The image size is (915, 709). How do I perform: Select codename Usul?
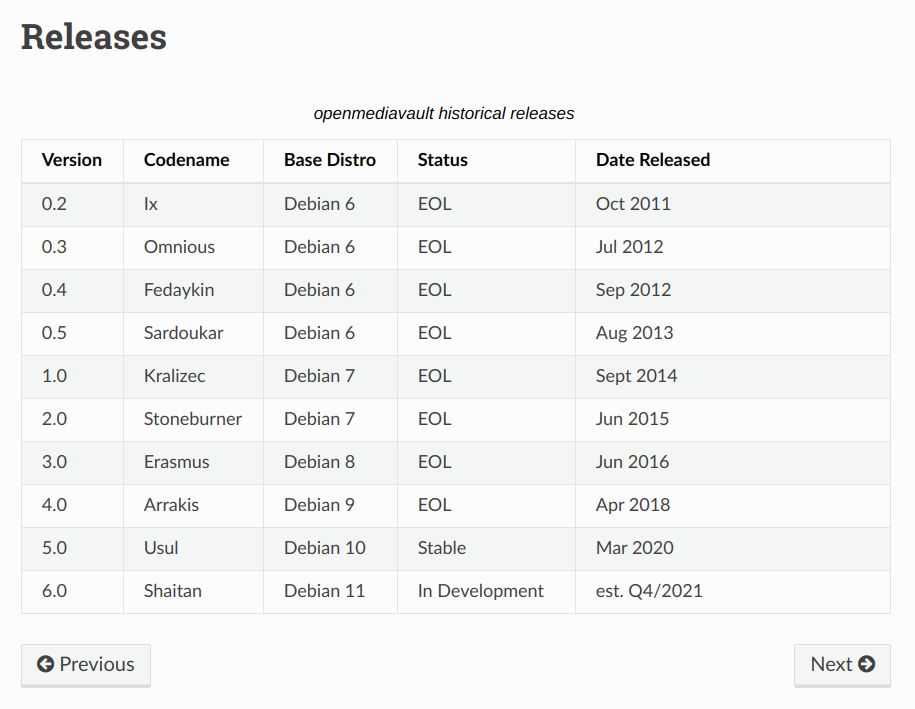point(161,548)
